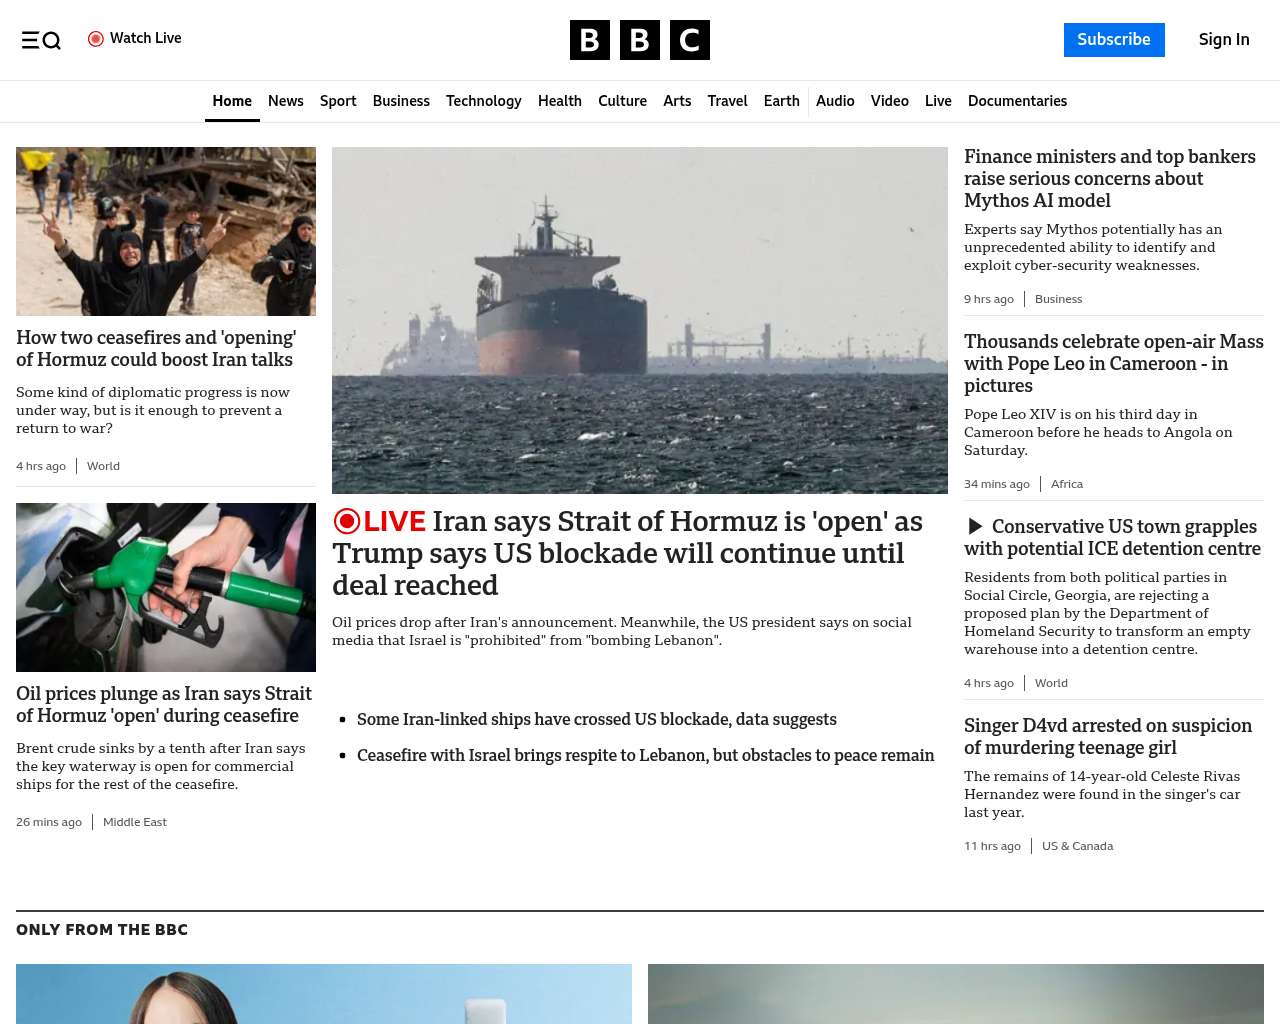The width and height of the screenshot is (1280, 1024).
Task: Open Pope Leo Cameroon Mass story
Action: click(x=1113, y=363)
